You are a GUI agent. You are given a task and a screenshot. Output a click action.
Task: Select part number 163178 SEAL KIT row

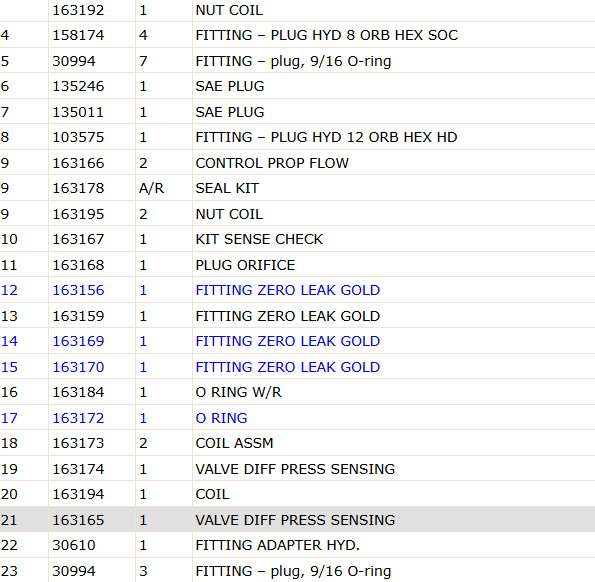[x=298, y=188]
